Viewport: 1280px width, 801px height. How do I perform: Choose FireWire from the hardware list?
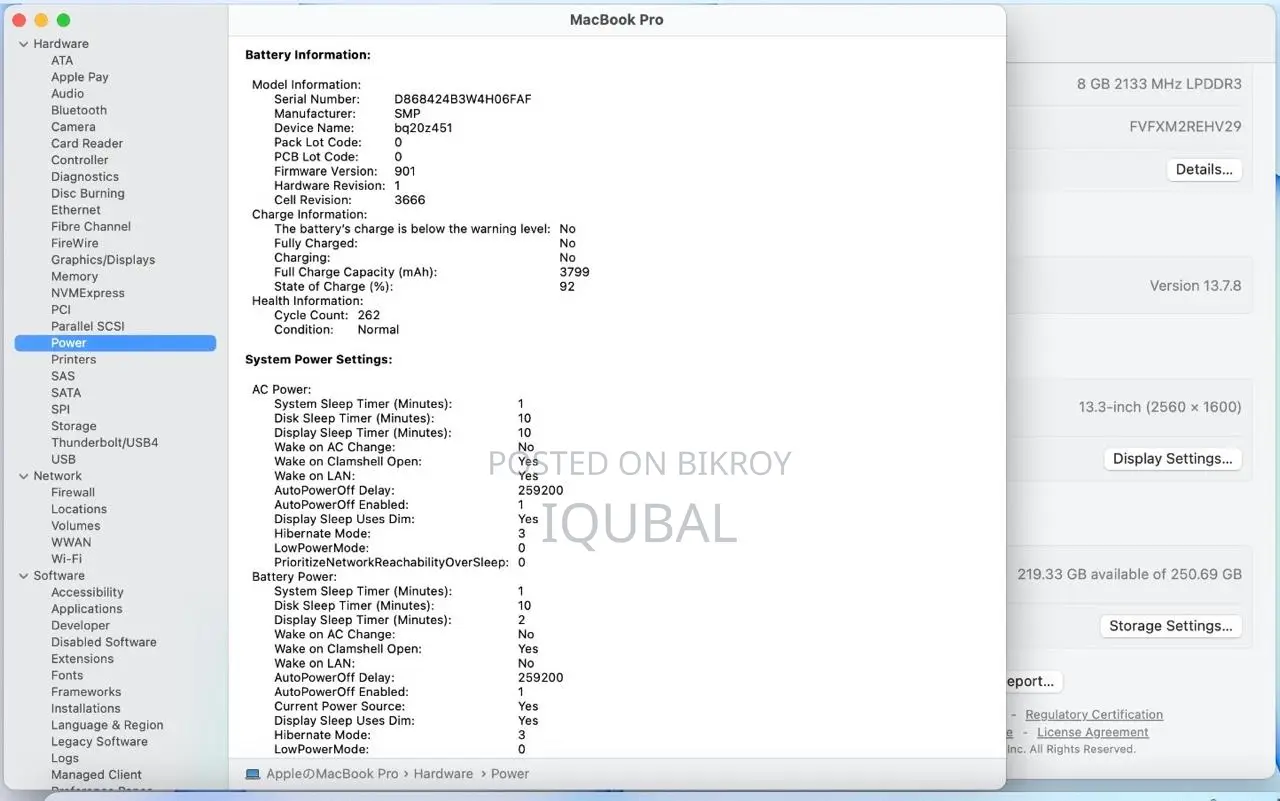coord(75,243)
